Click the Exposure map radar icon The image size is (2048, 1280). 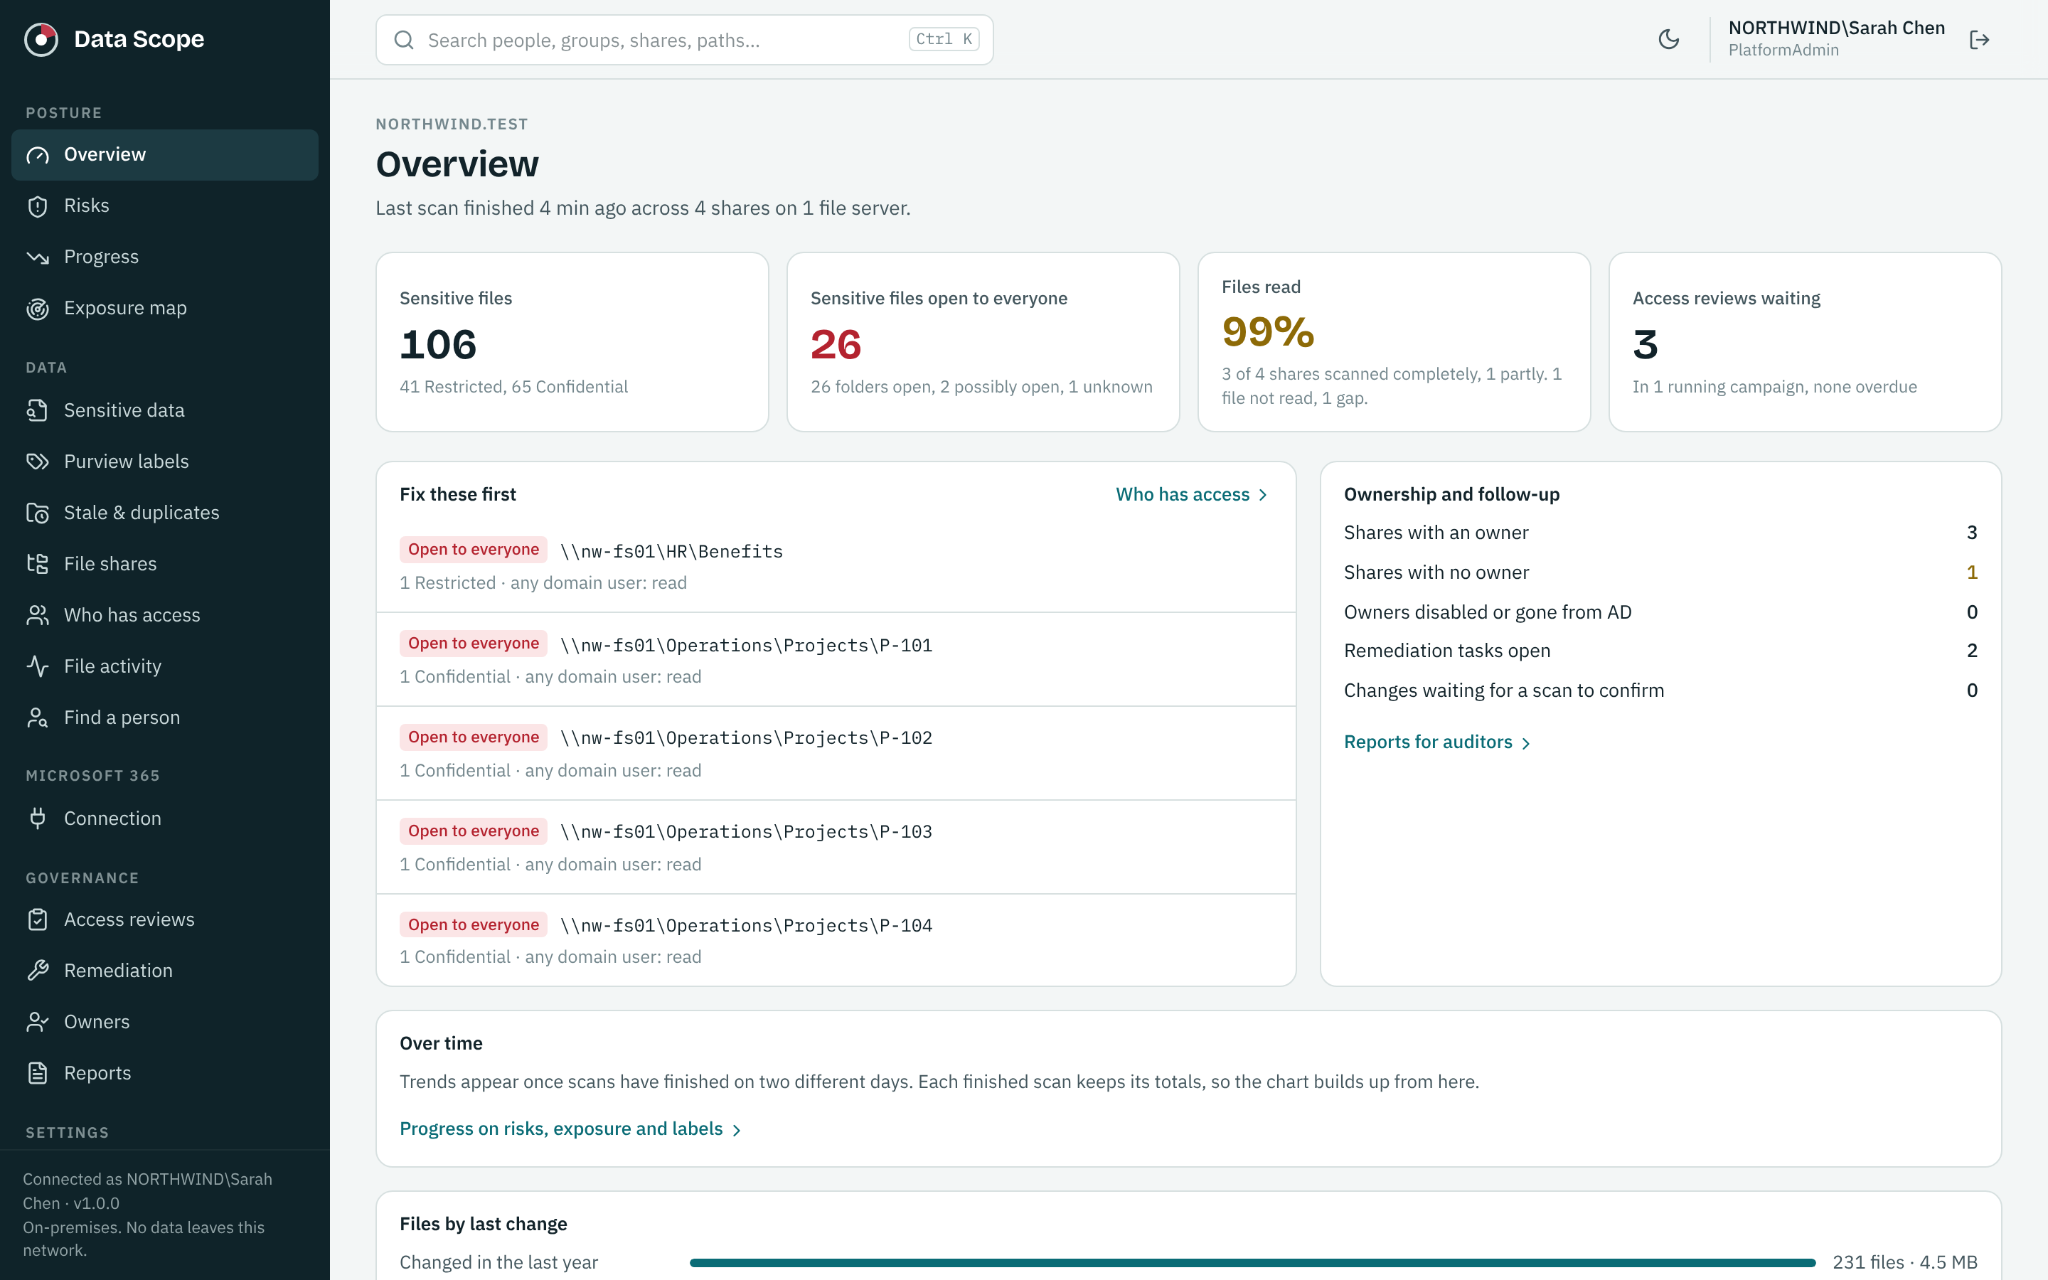[x=38, y=309]
